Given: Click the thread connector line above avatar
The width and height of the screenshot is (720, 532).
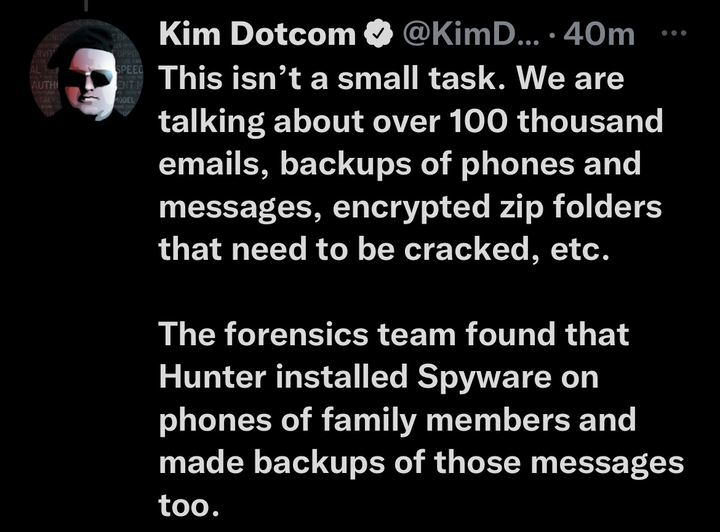Looking at the screenshot, I should pos(87,5).
